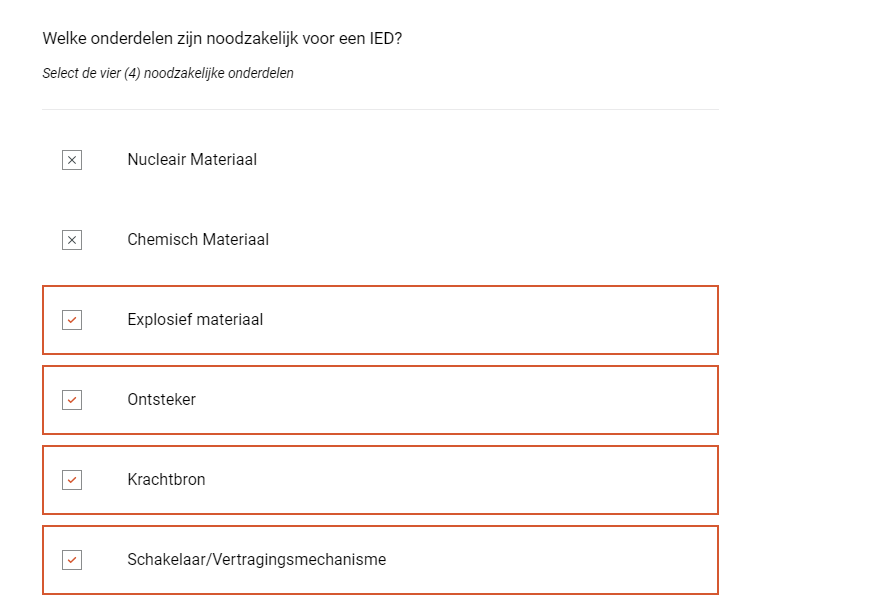Click the Chemisch Materiaal label text
Screen dimensions: 884x615
pos(198,240)
